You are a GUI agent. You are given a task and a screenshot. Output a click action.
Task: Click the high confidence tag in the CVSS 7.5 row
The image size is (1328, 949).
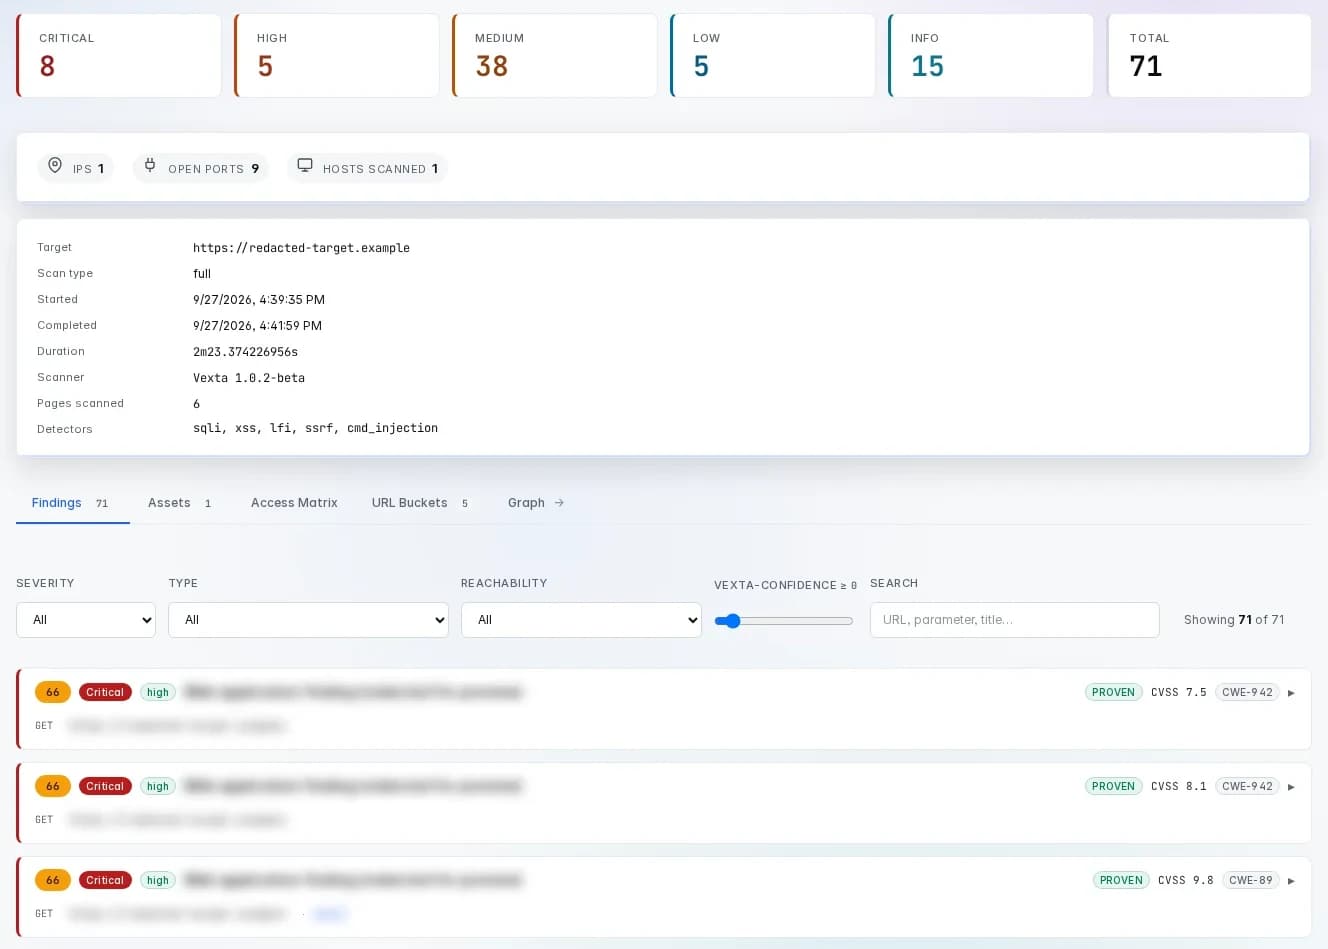pyautogui.click(x=158, y=693)
